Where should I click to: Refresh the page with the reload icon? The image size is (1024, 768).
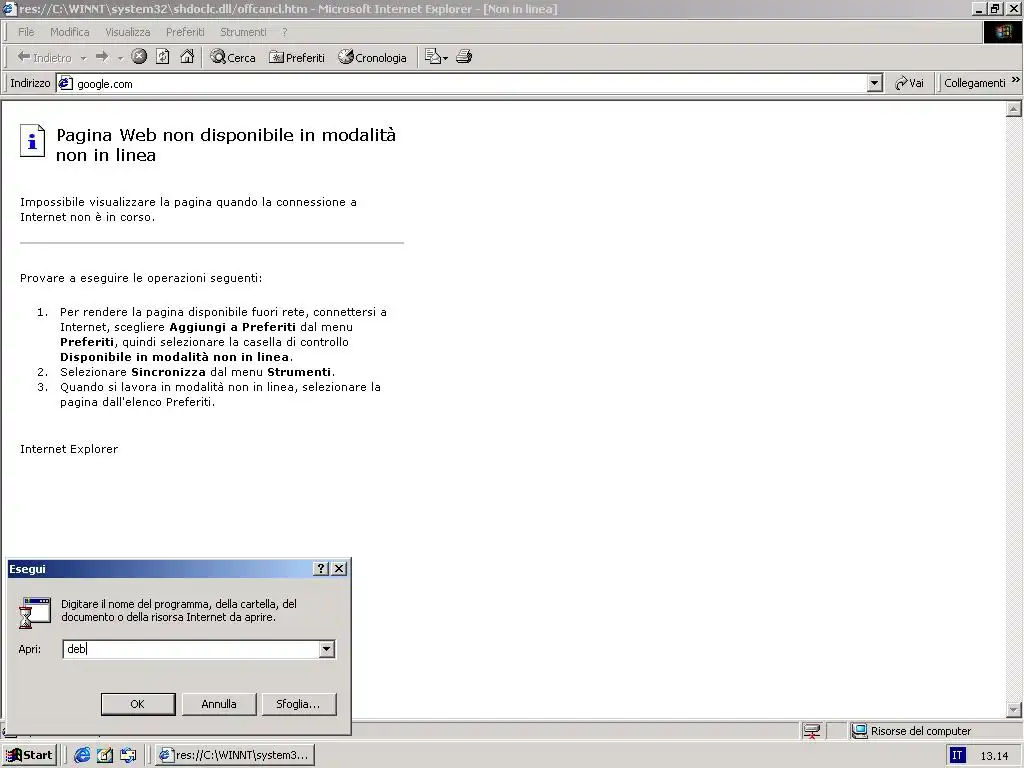coord(163,57)
